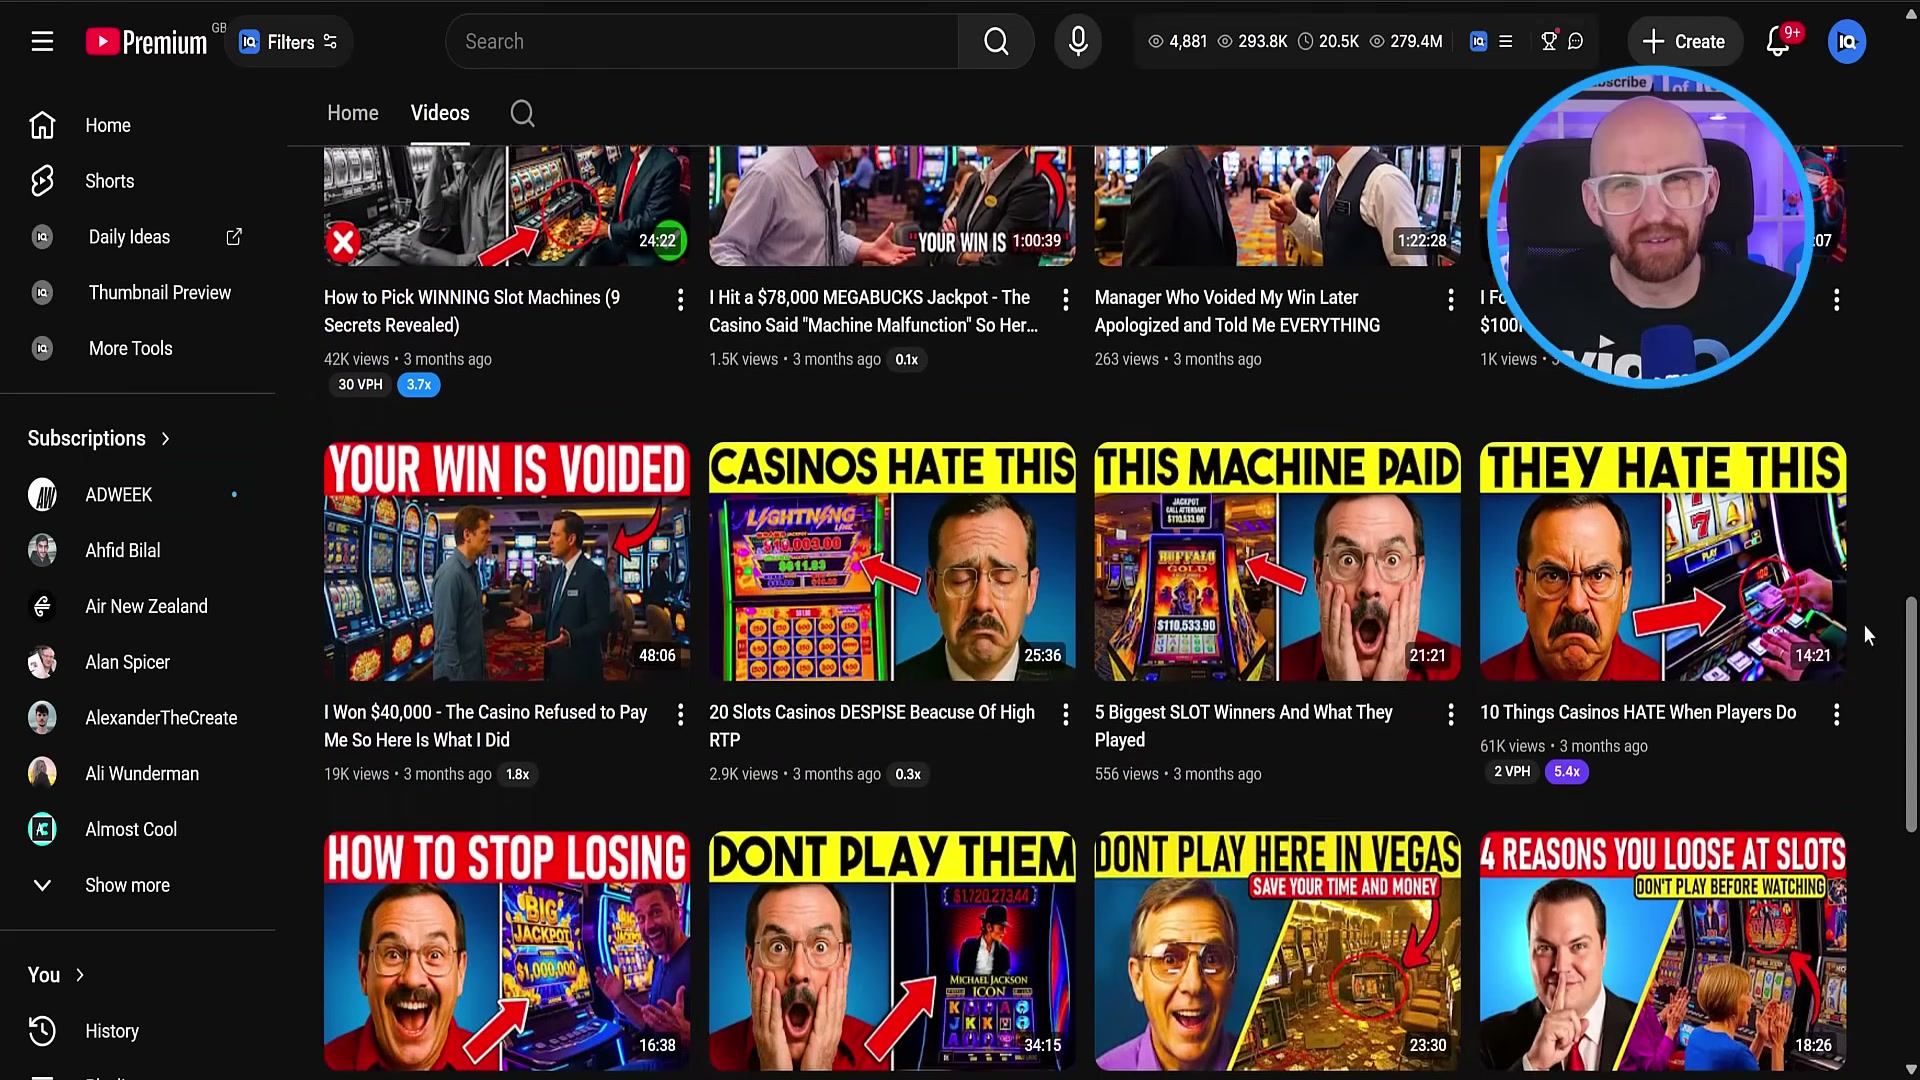Open options for $78,000 MEGABUCKS Jackpot video
1920x1080 pixels.
tap(1066, 299)
